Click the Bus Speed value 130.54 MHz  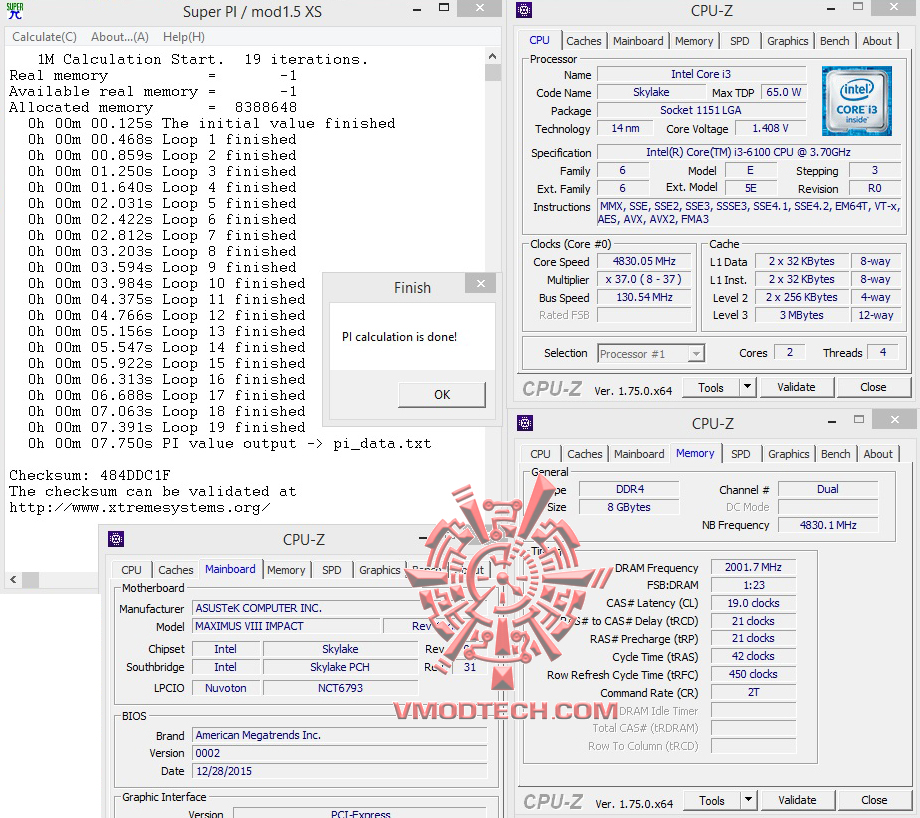[x=644, y=298]
